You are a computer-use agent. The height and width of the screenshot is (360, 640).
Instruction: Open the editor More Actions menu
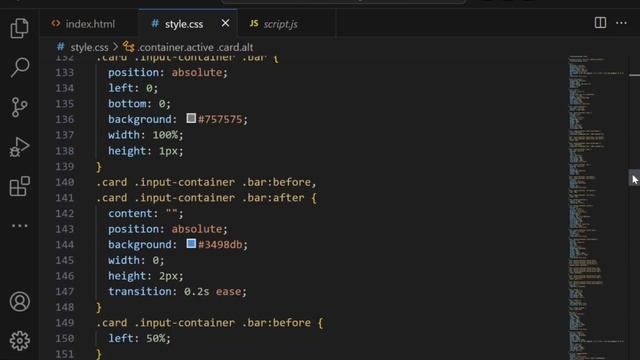point(621,23)
